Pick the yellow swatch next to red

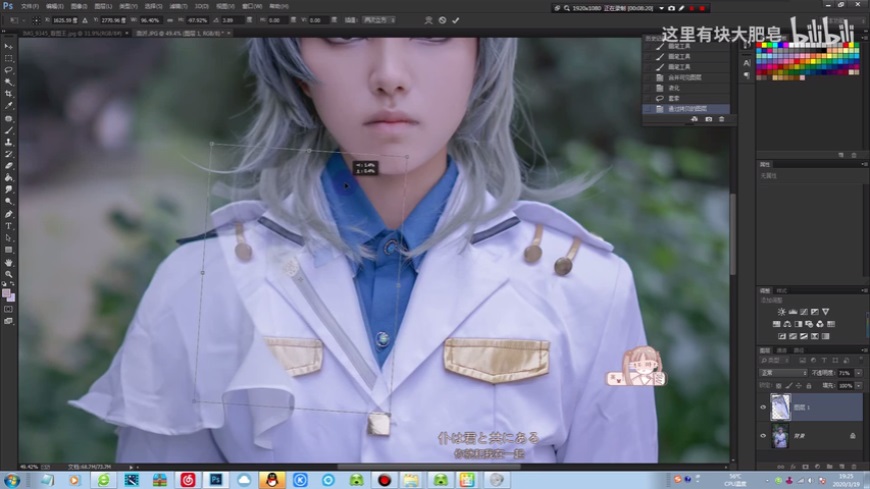tap(766, 46)
